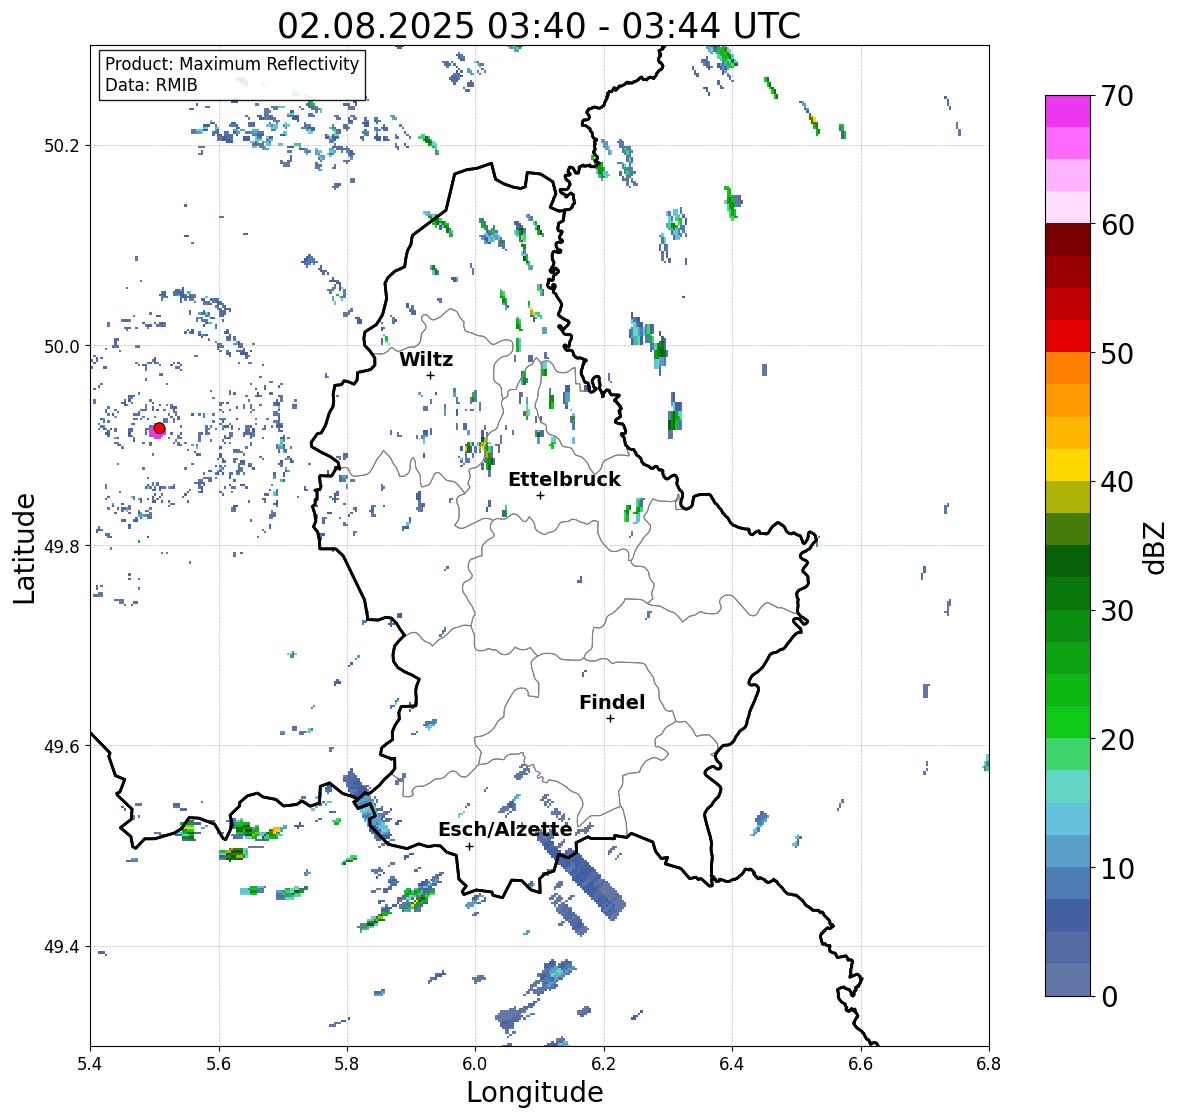Click the Longitude axis label

(x=535, y=1092)
